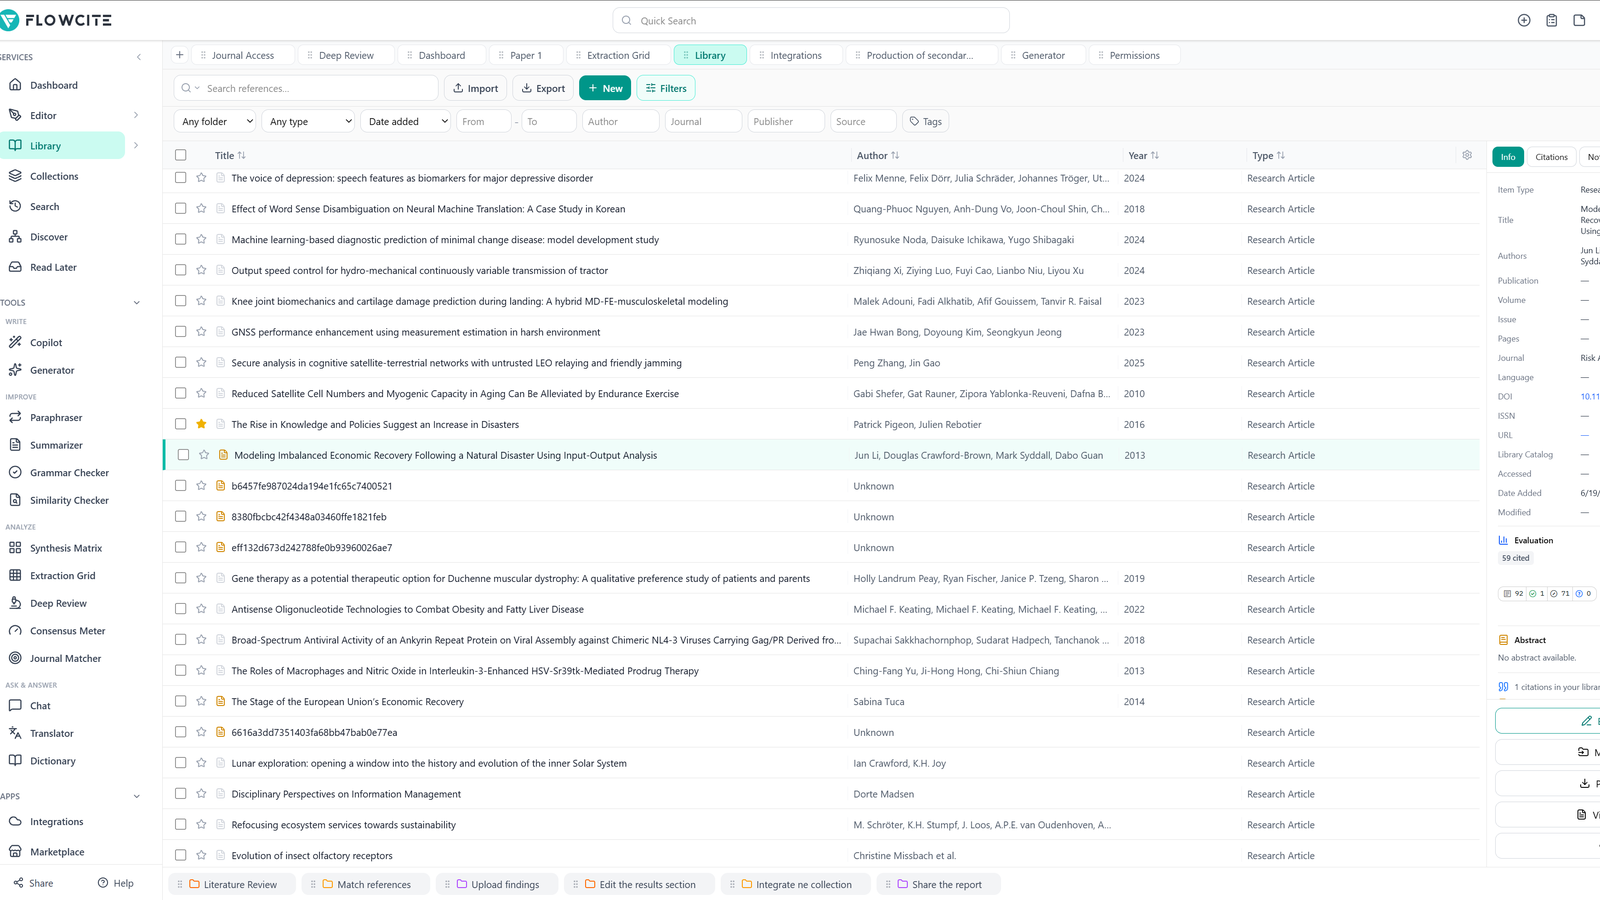Check the 'Knee joint biomechanics' reference
Image resolution: width=1600 pixels, height=900 pixels.
[x=180, y=301]
